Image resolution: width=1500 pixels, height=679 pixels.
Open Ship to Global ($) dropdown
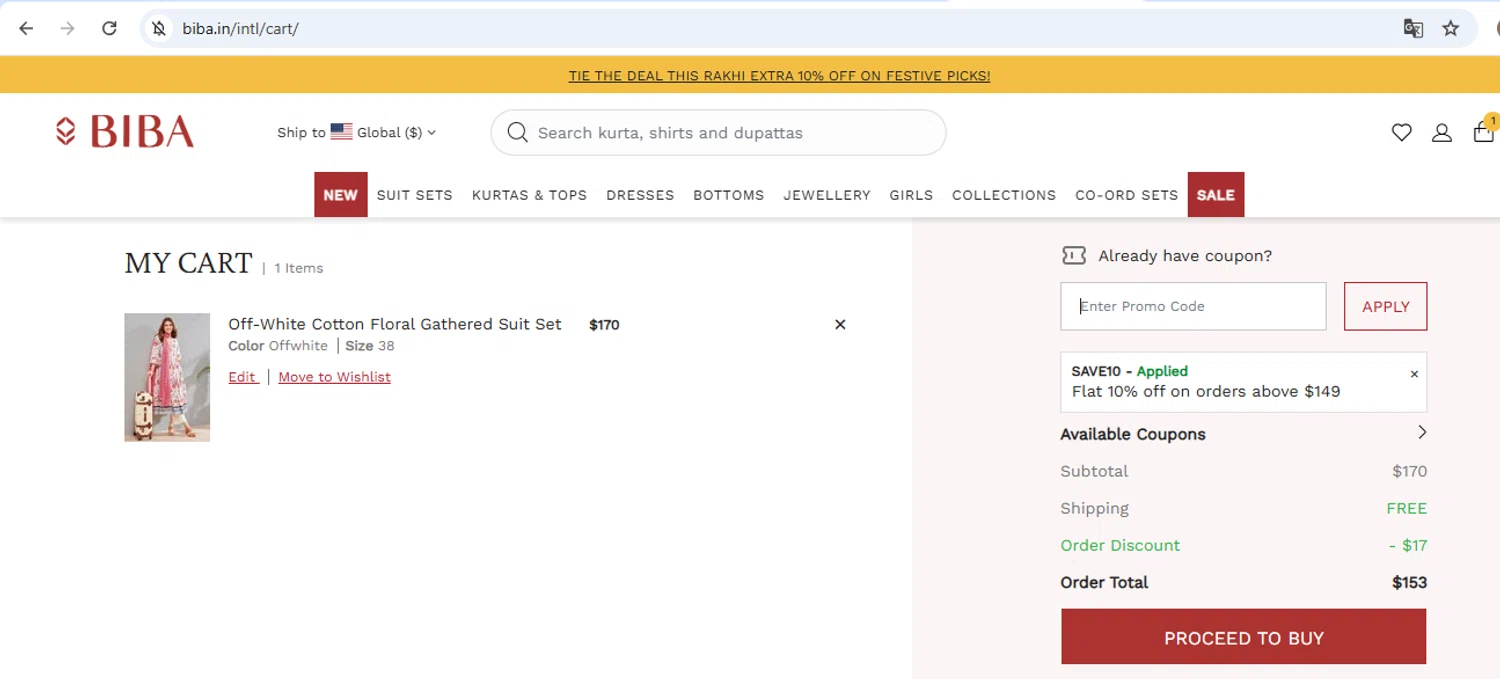click(357, 132)
